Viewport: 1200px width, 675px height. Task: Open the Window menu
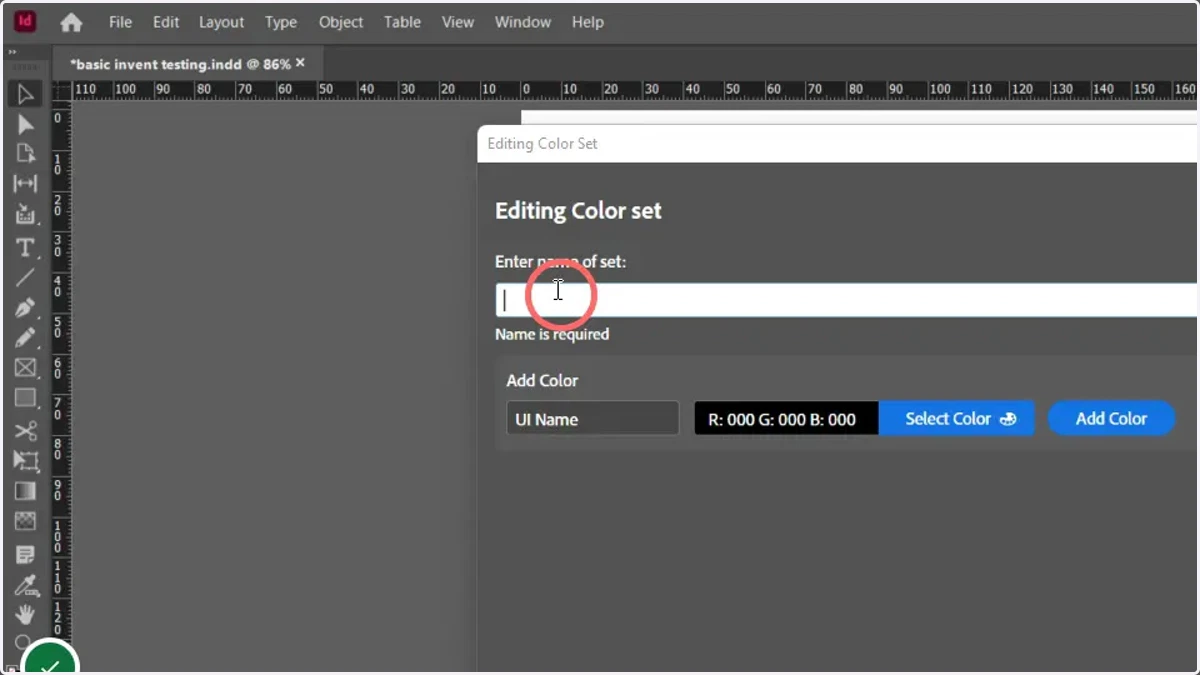(x=523, y=22)
